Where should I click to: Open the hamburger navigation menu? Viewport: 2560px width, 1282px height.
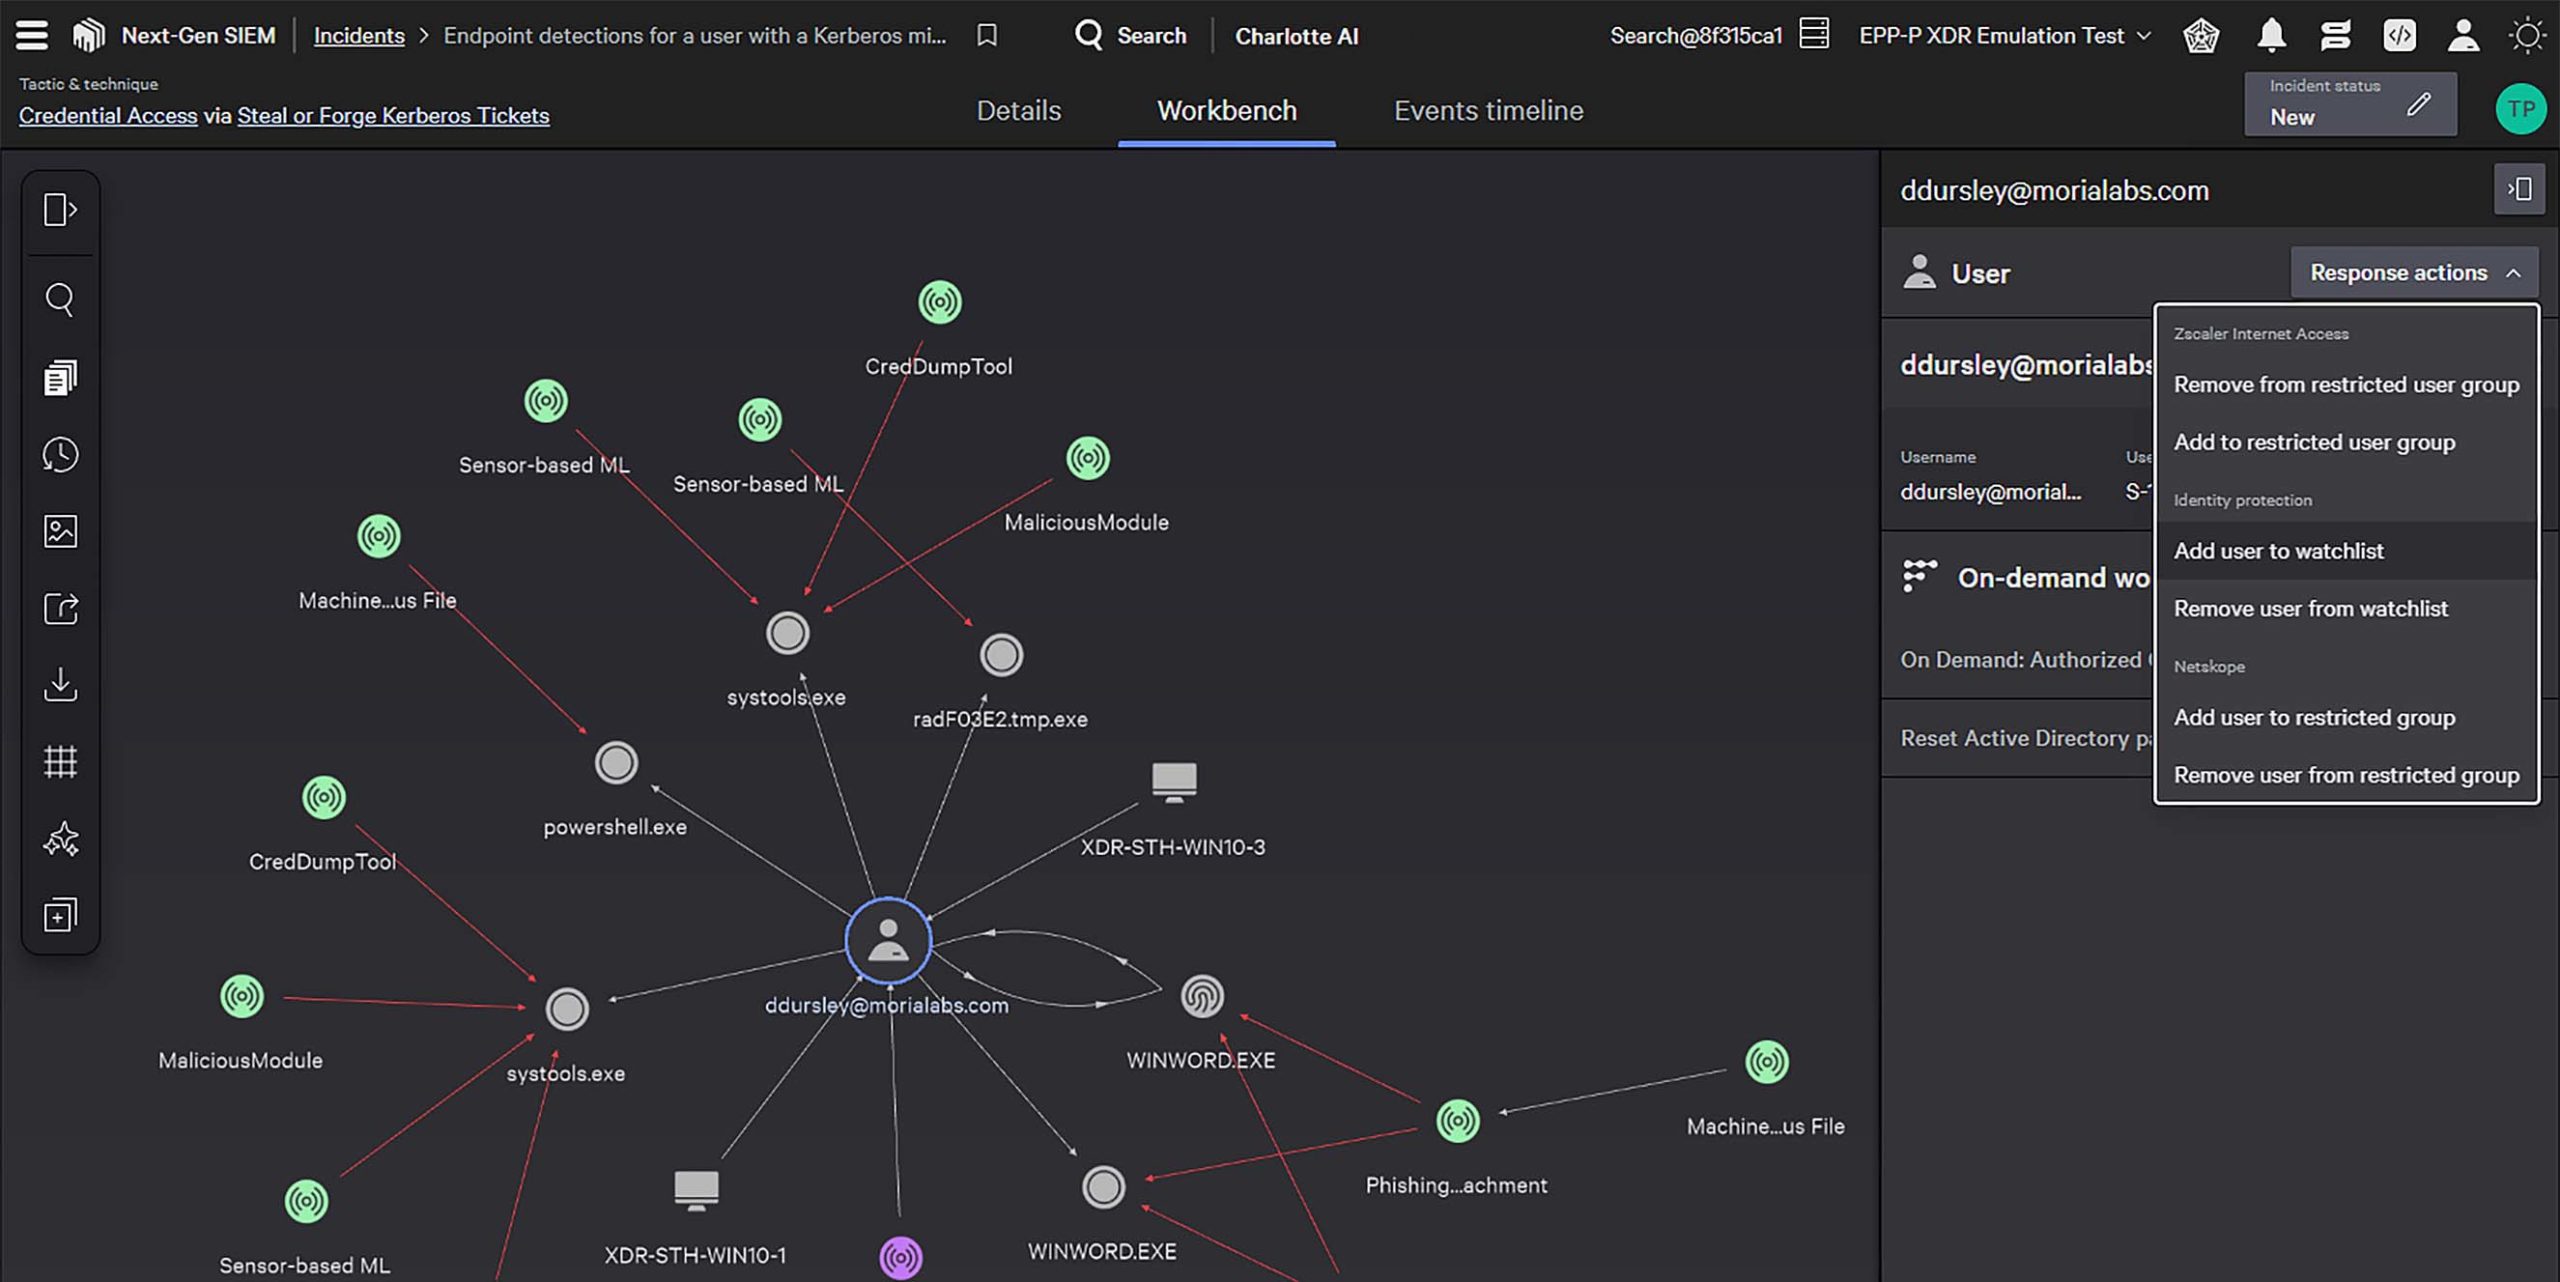coord(31,35)
